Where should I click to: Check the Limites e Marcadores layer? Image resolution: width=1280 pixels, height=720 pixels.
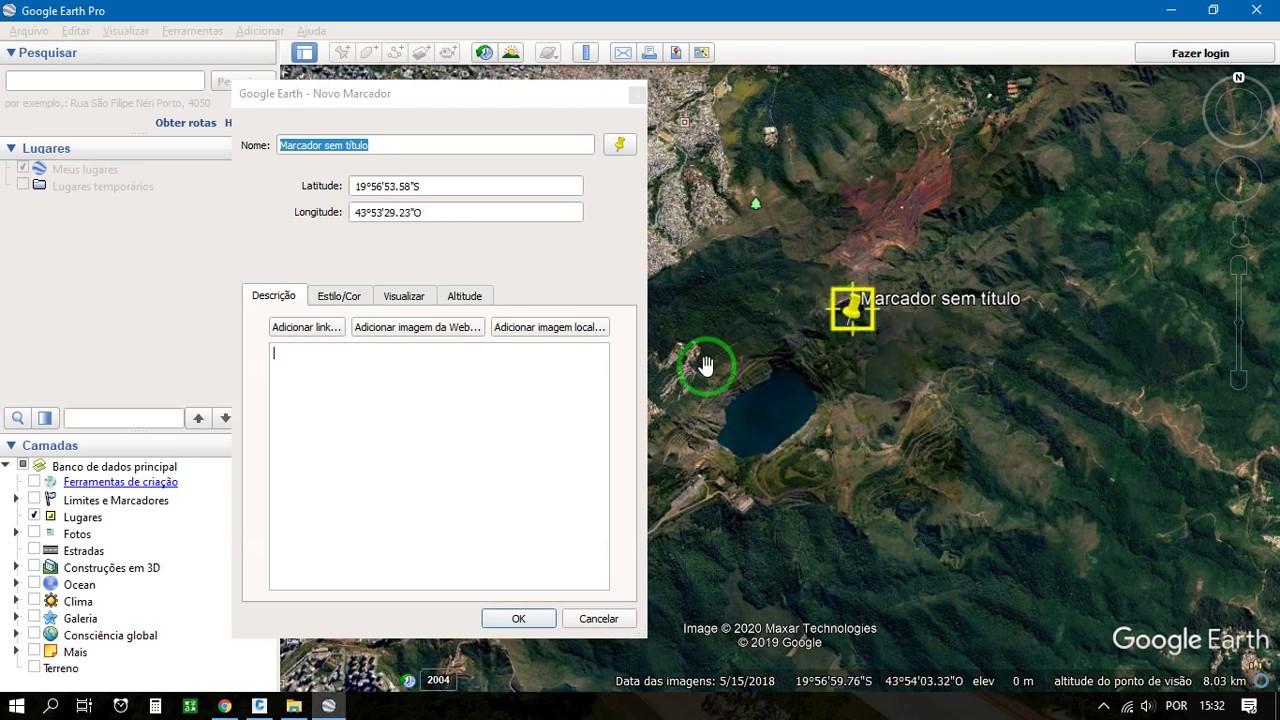34,499
